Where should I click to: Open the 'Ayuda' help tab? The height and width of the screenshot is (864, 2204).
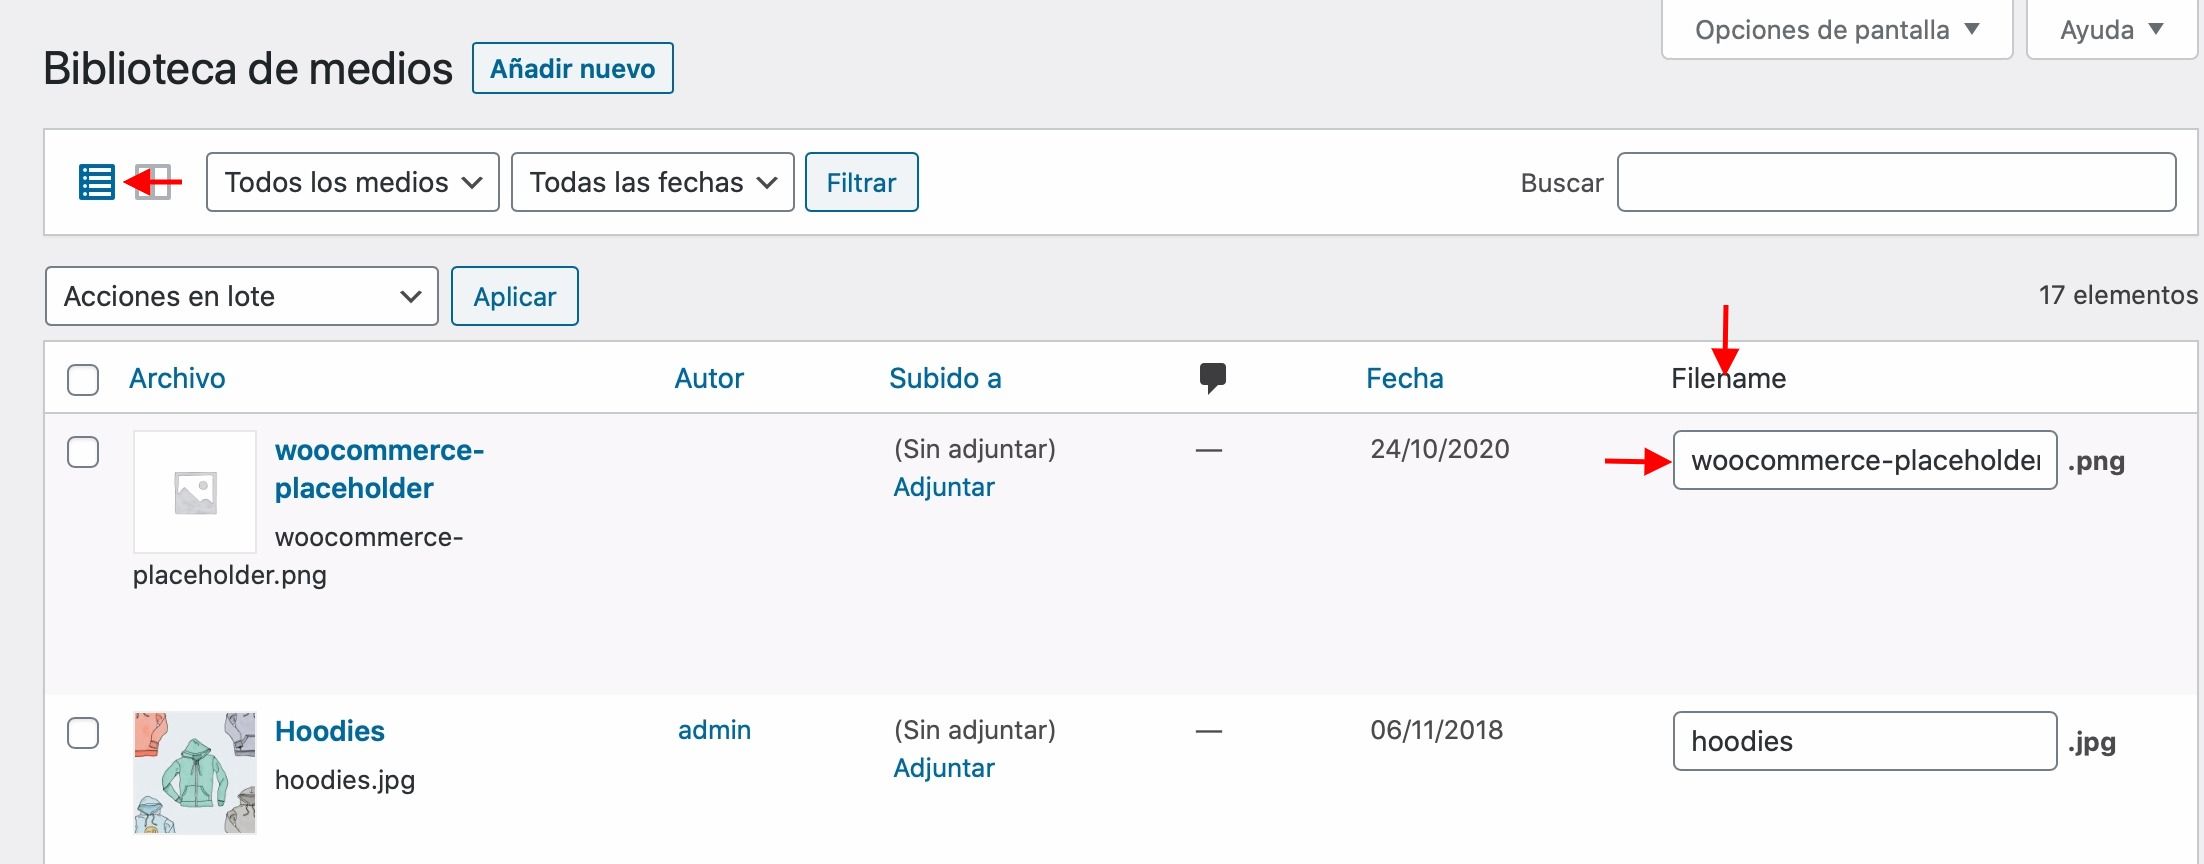tap(2112, 30)
